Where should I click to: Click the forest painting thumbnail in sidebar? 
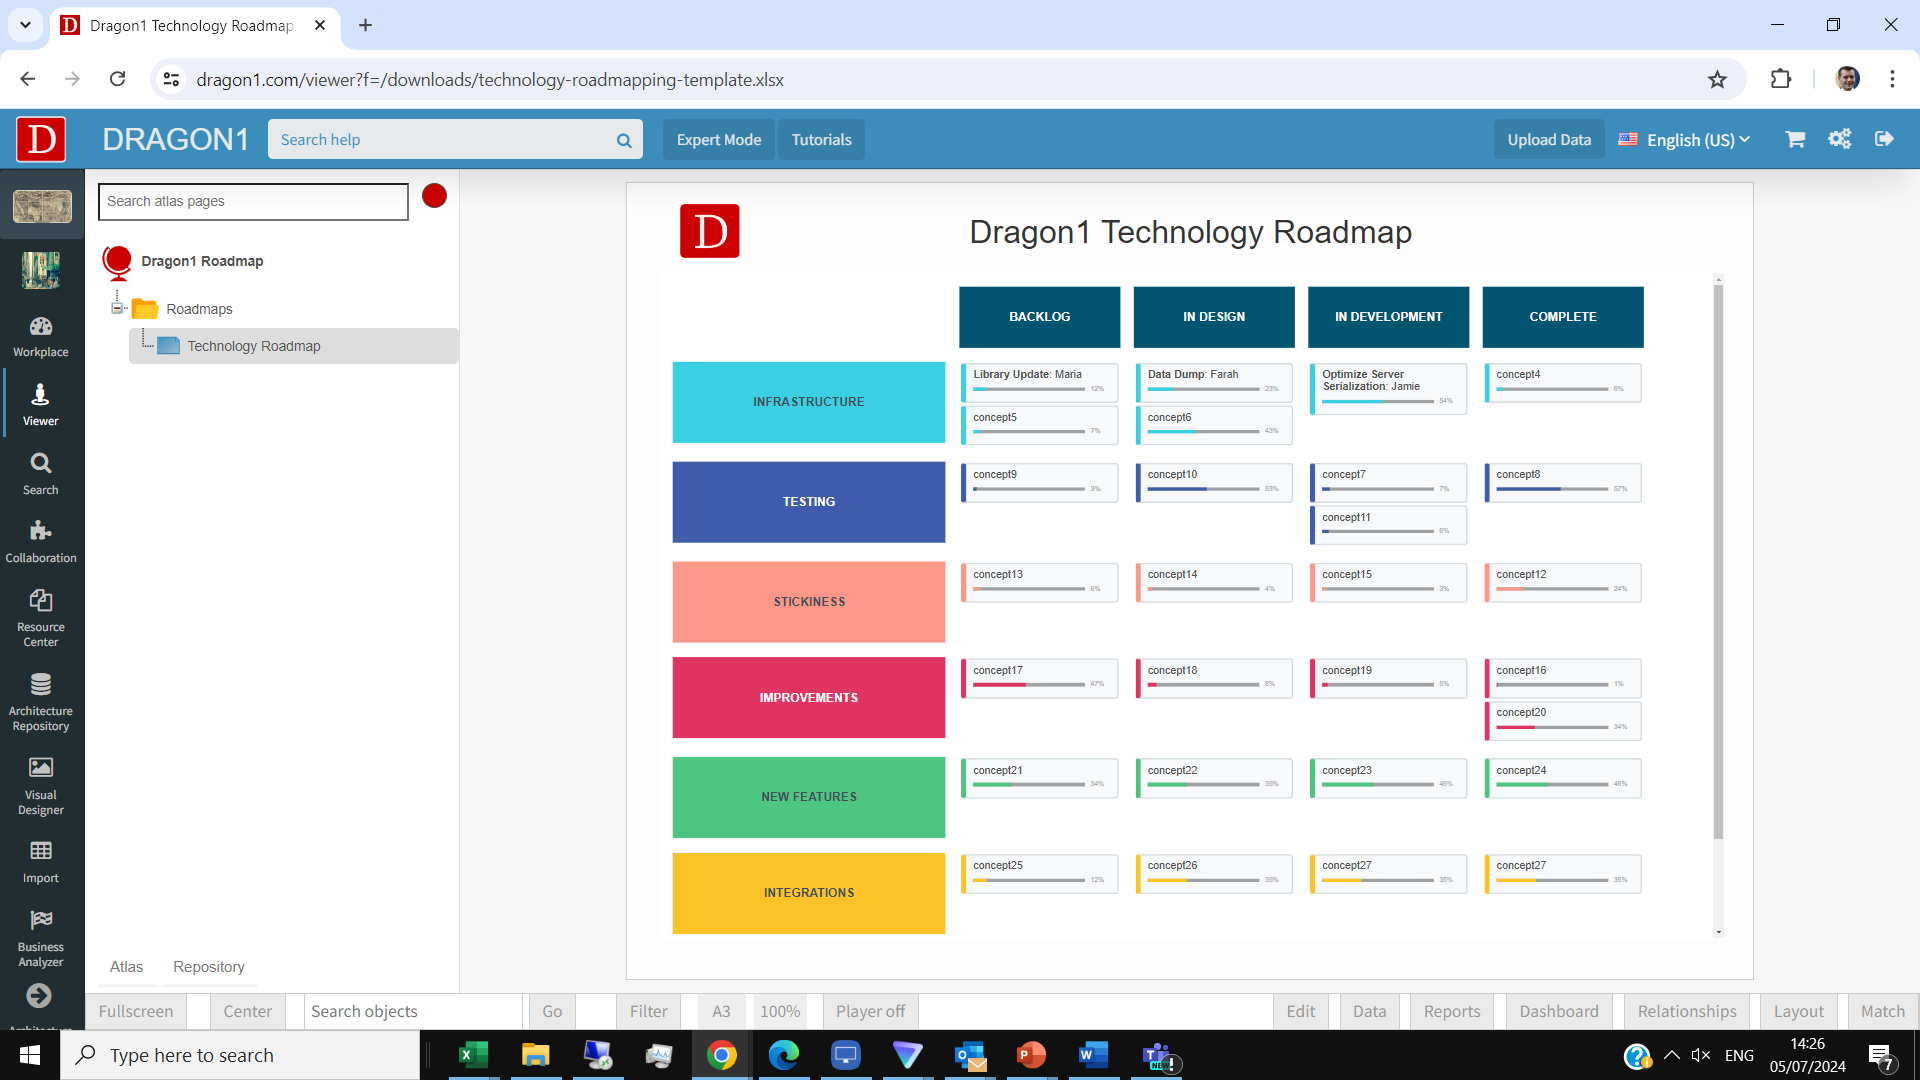(41, 270)
